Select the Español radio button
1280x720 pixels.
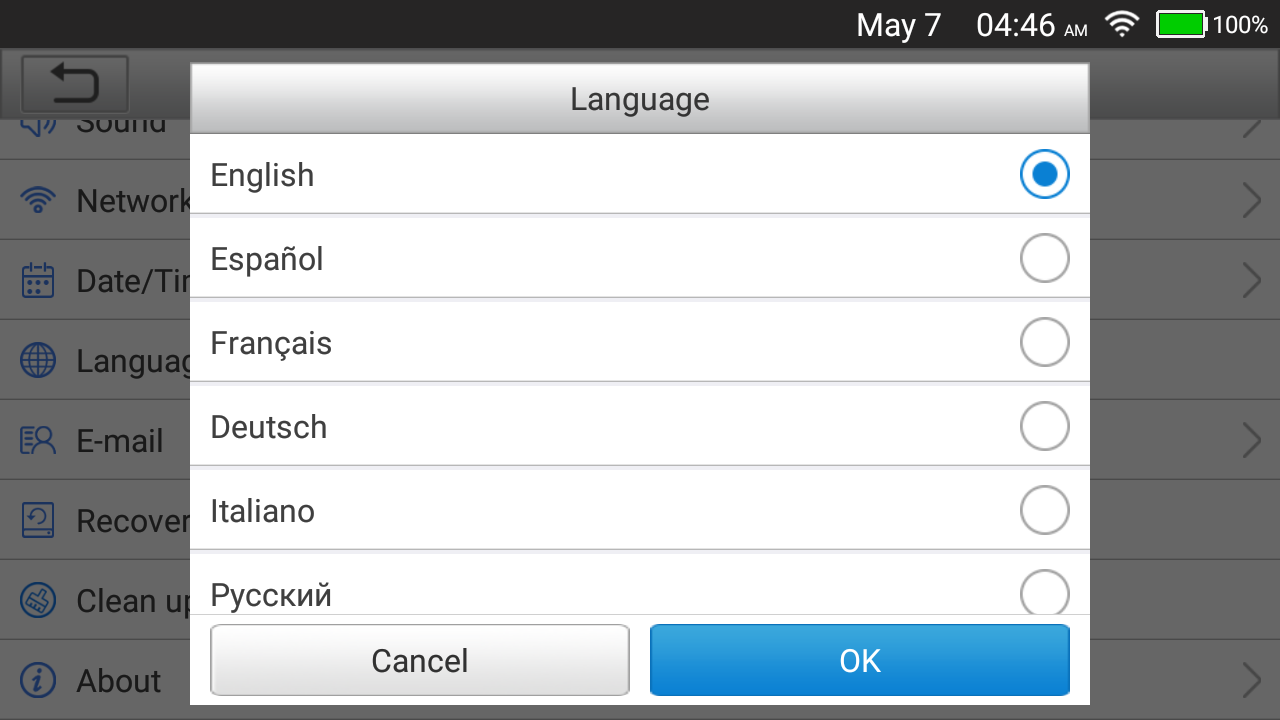[x=1044, y=259]
